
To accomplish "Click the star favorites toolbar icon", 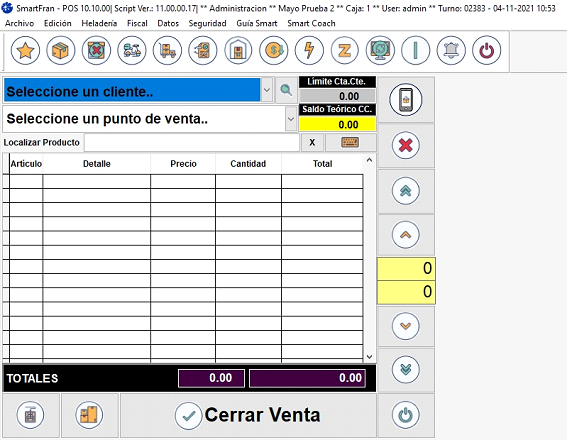I will pyautogui.click(x=25, y=50).
